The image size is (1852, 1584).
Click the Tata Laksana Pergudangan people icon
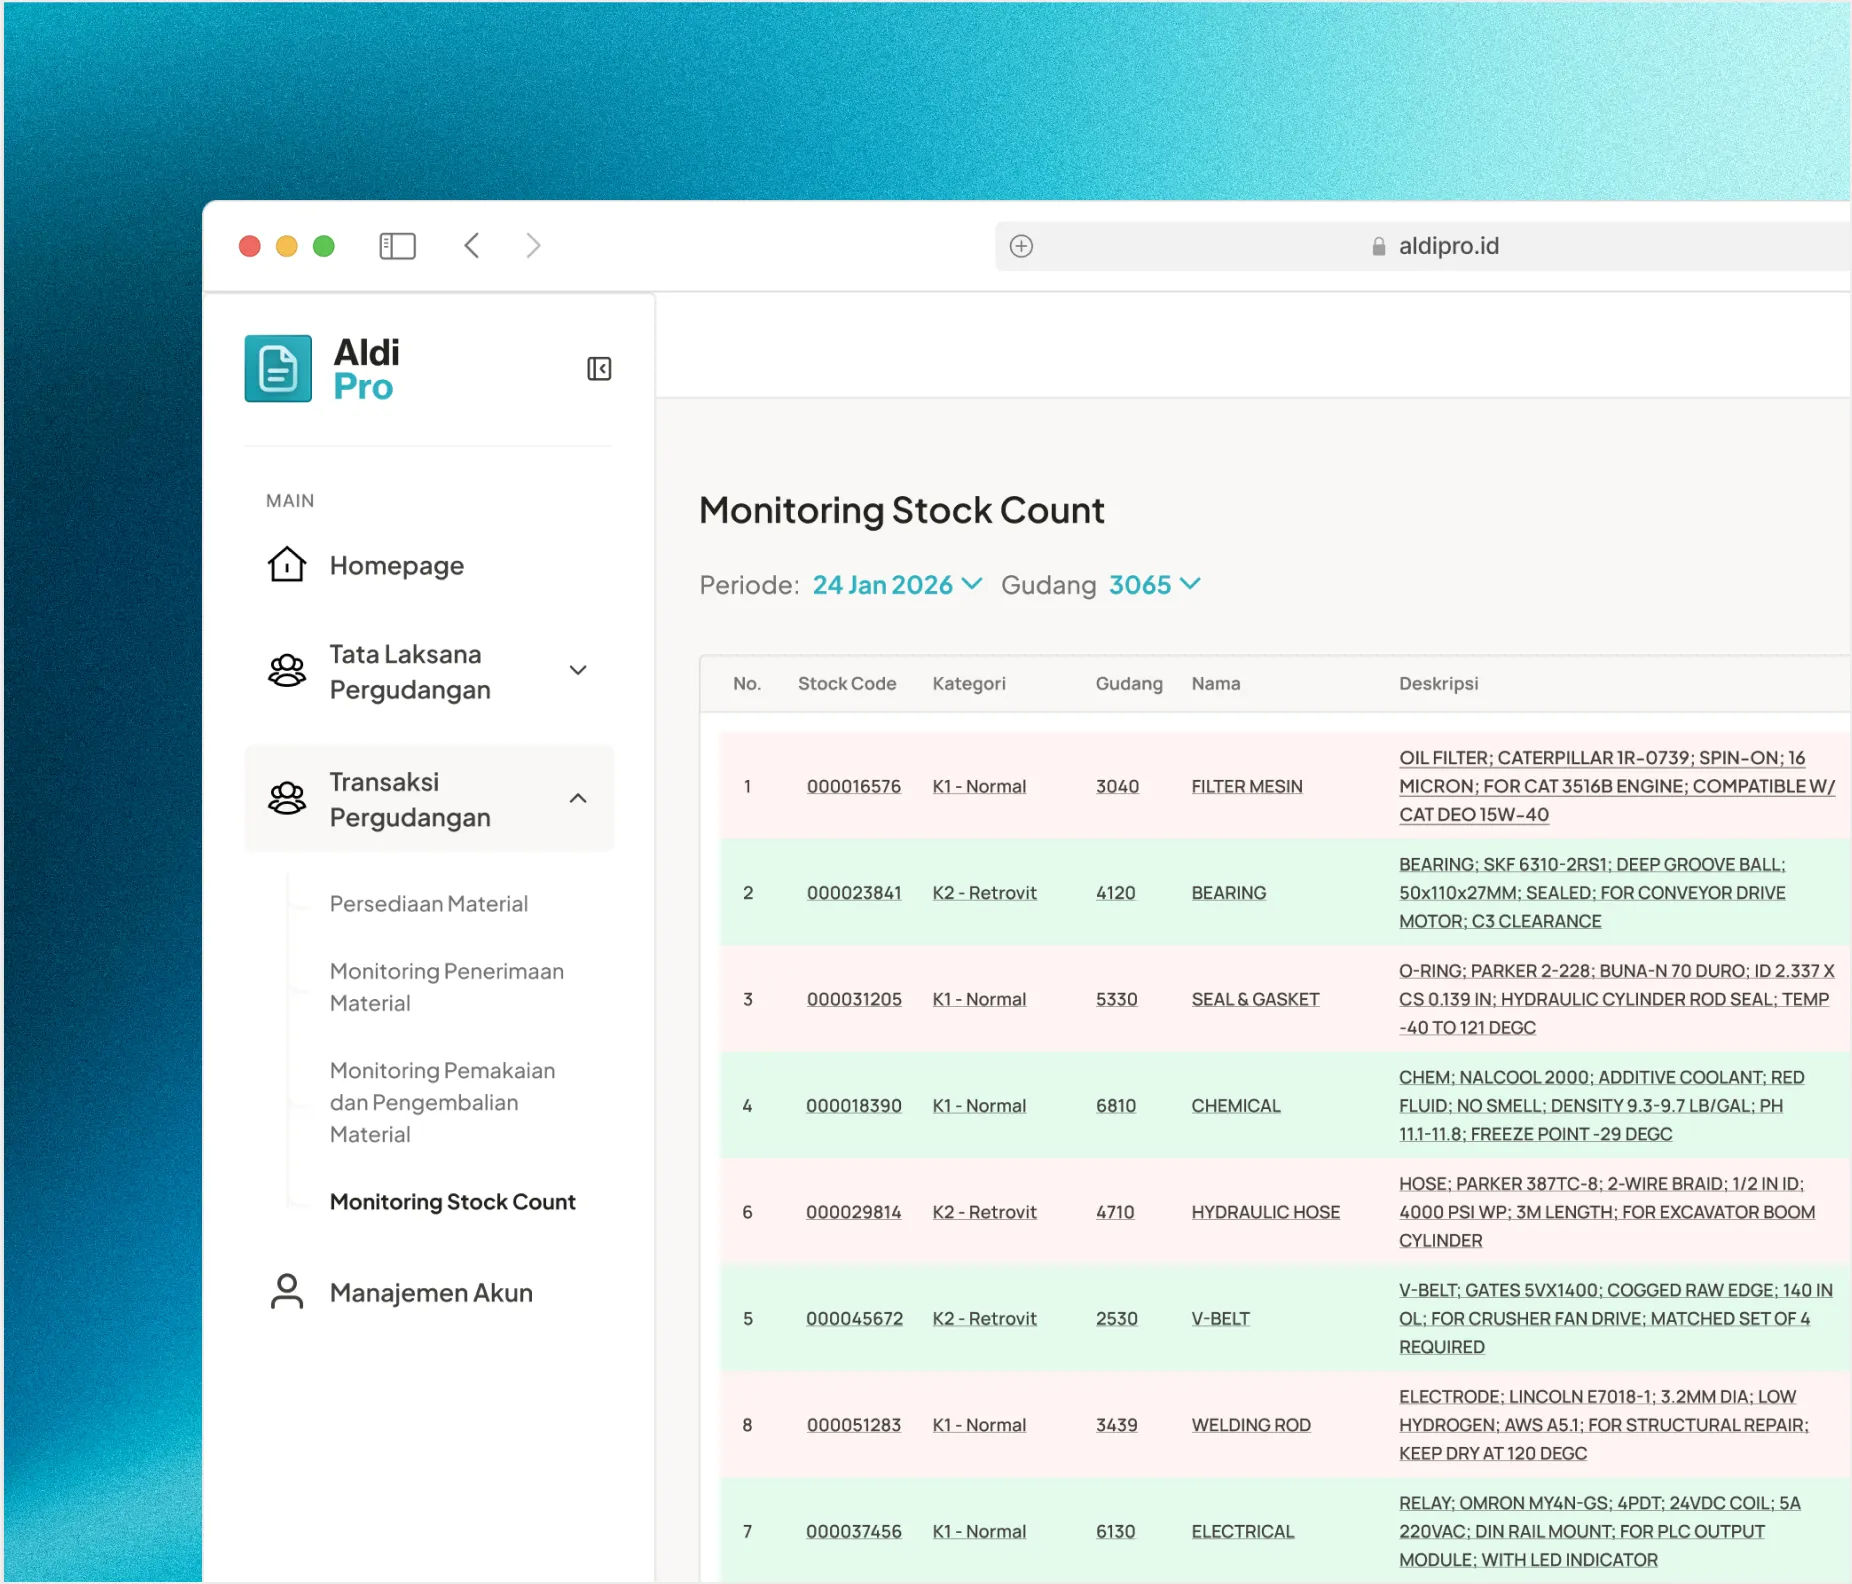[287, 670]
